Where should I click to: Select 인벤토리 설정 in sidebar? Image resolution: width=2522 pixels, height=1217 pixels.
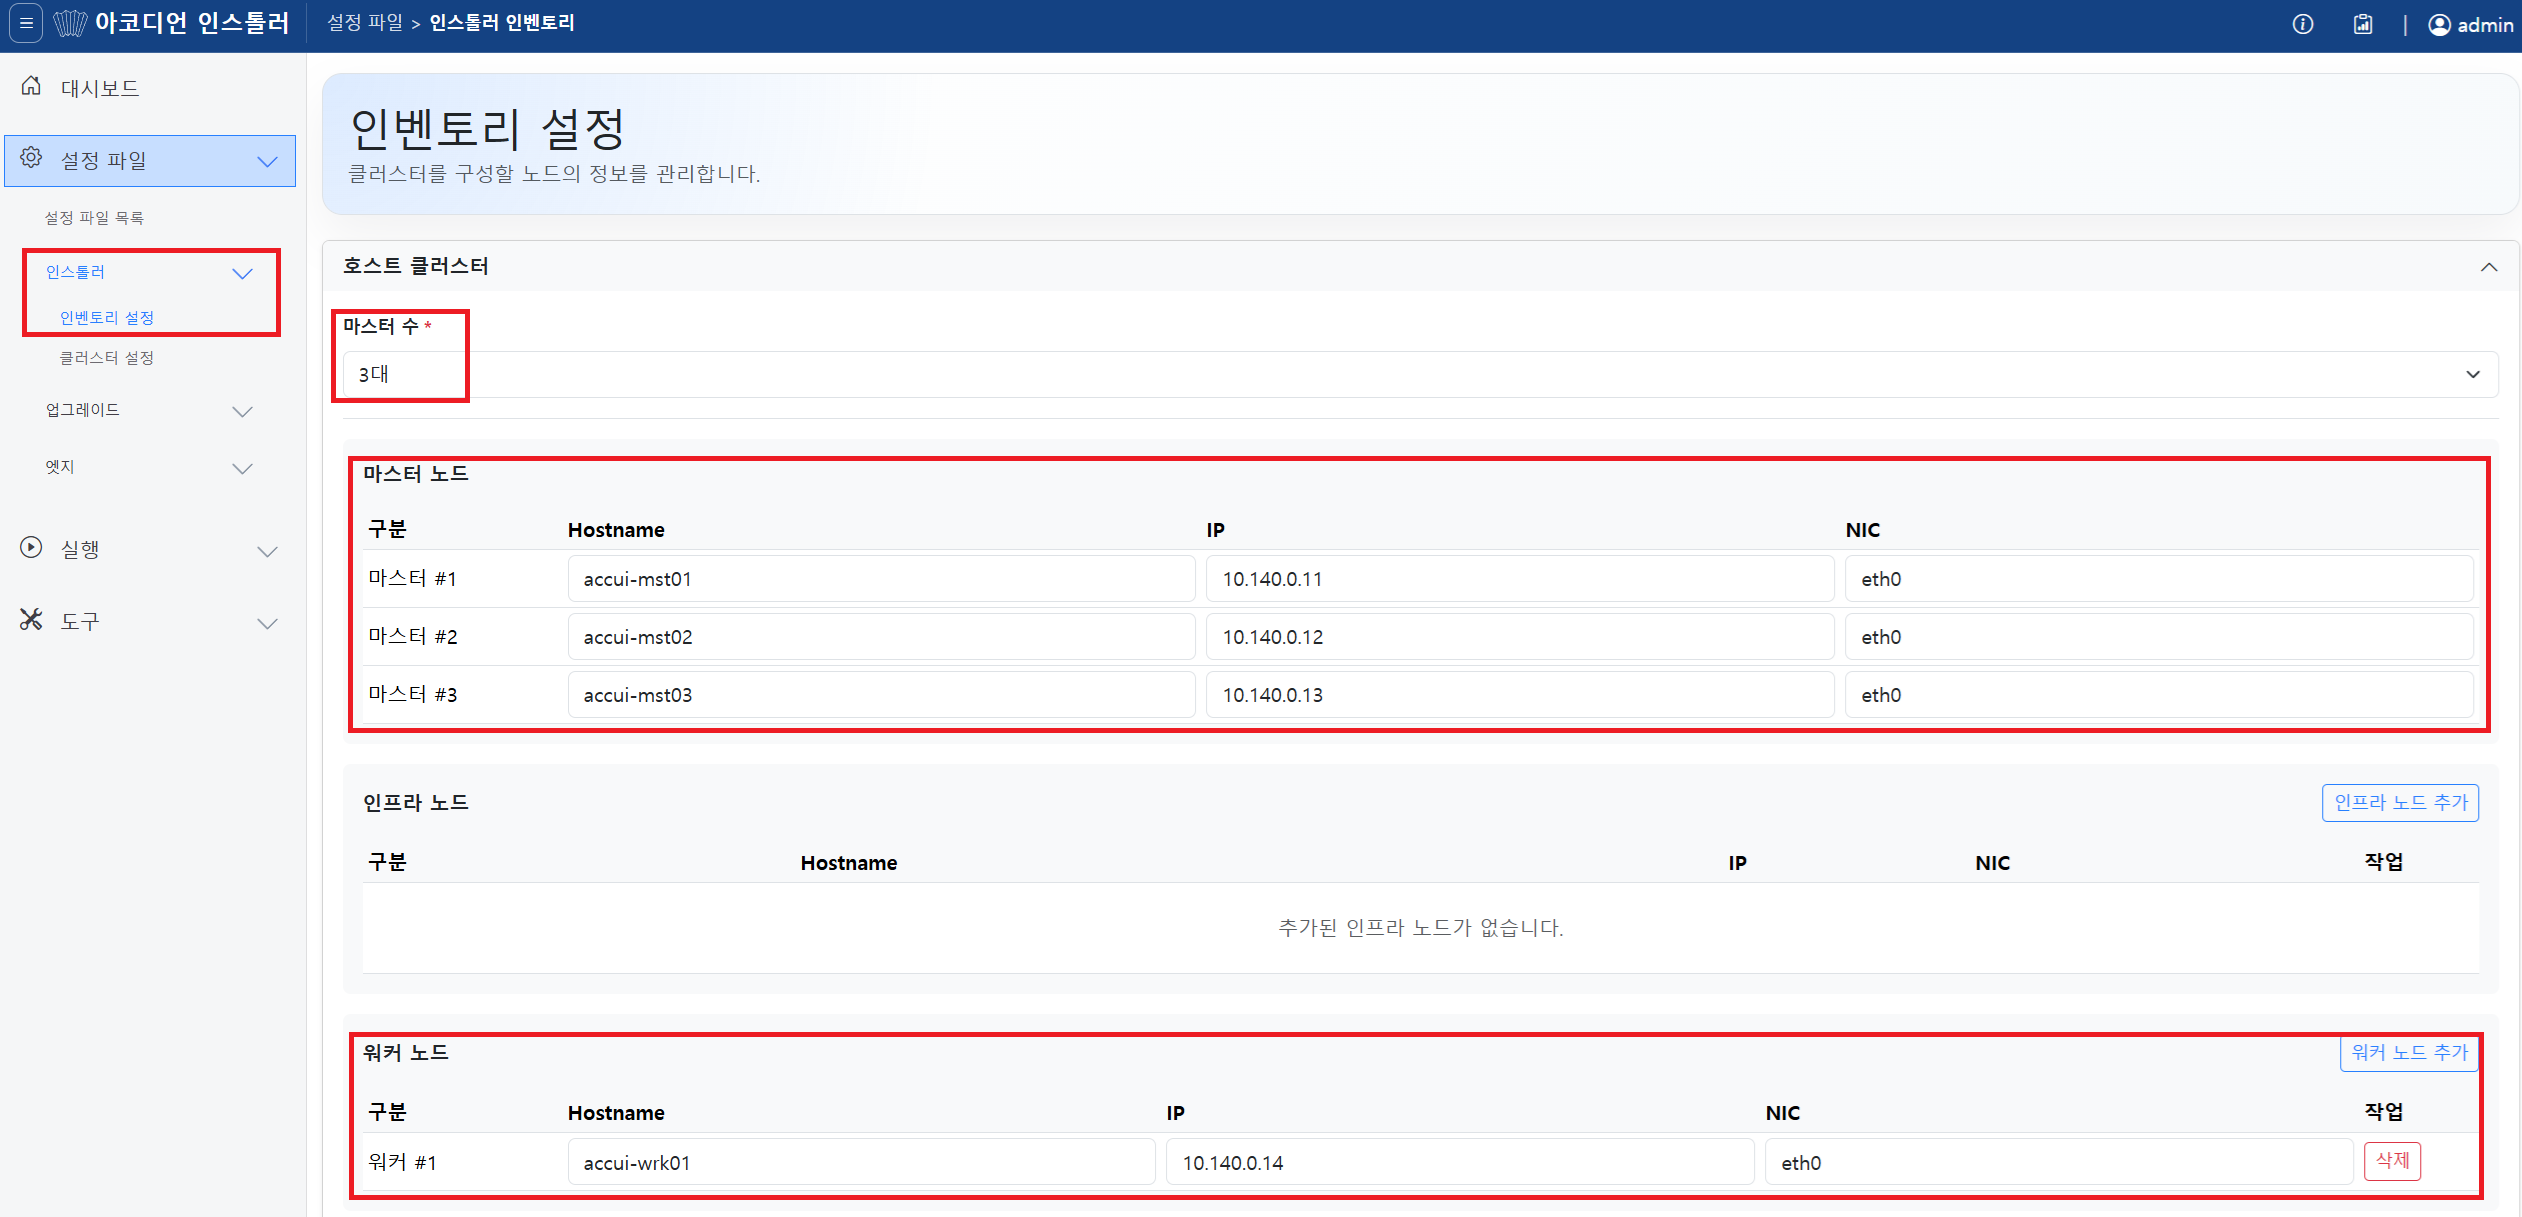pos(107,317)
